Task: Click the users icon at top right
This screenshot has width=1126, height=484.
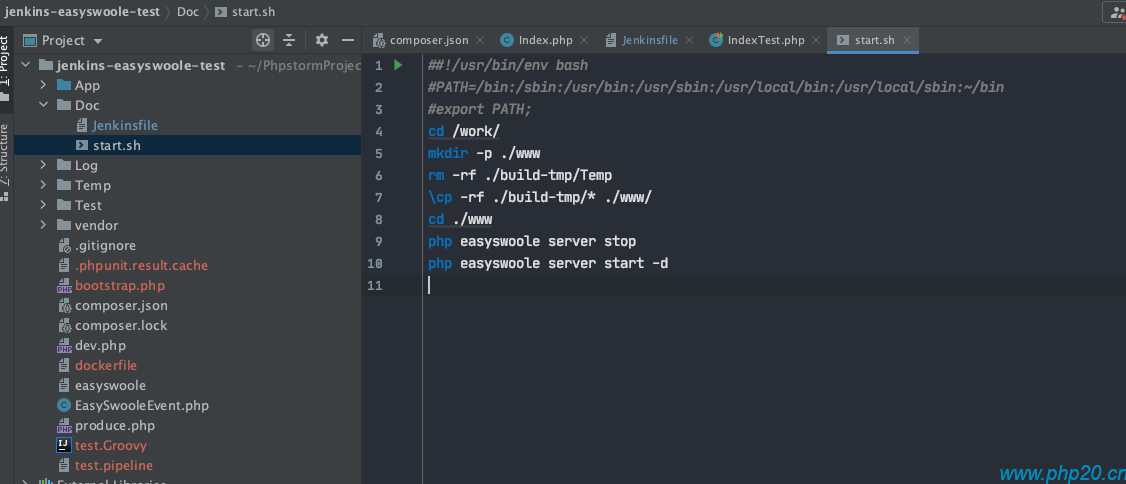Action: [x=1115, y=11]
